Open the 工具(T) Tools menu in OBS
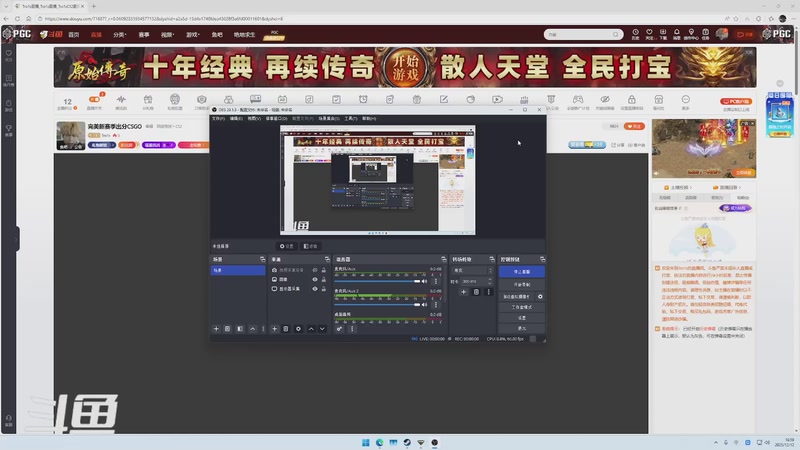Image resolution: width=800 pixels, height=450 pixels. [x=351, y=118]
